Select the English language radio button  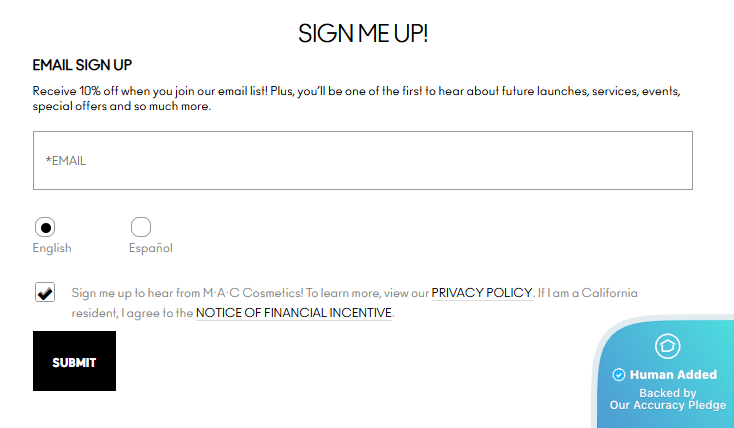45,227
